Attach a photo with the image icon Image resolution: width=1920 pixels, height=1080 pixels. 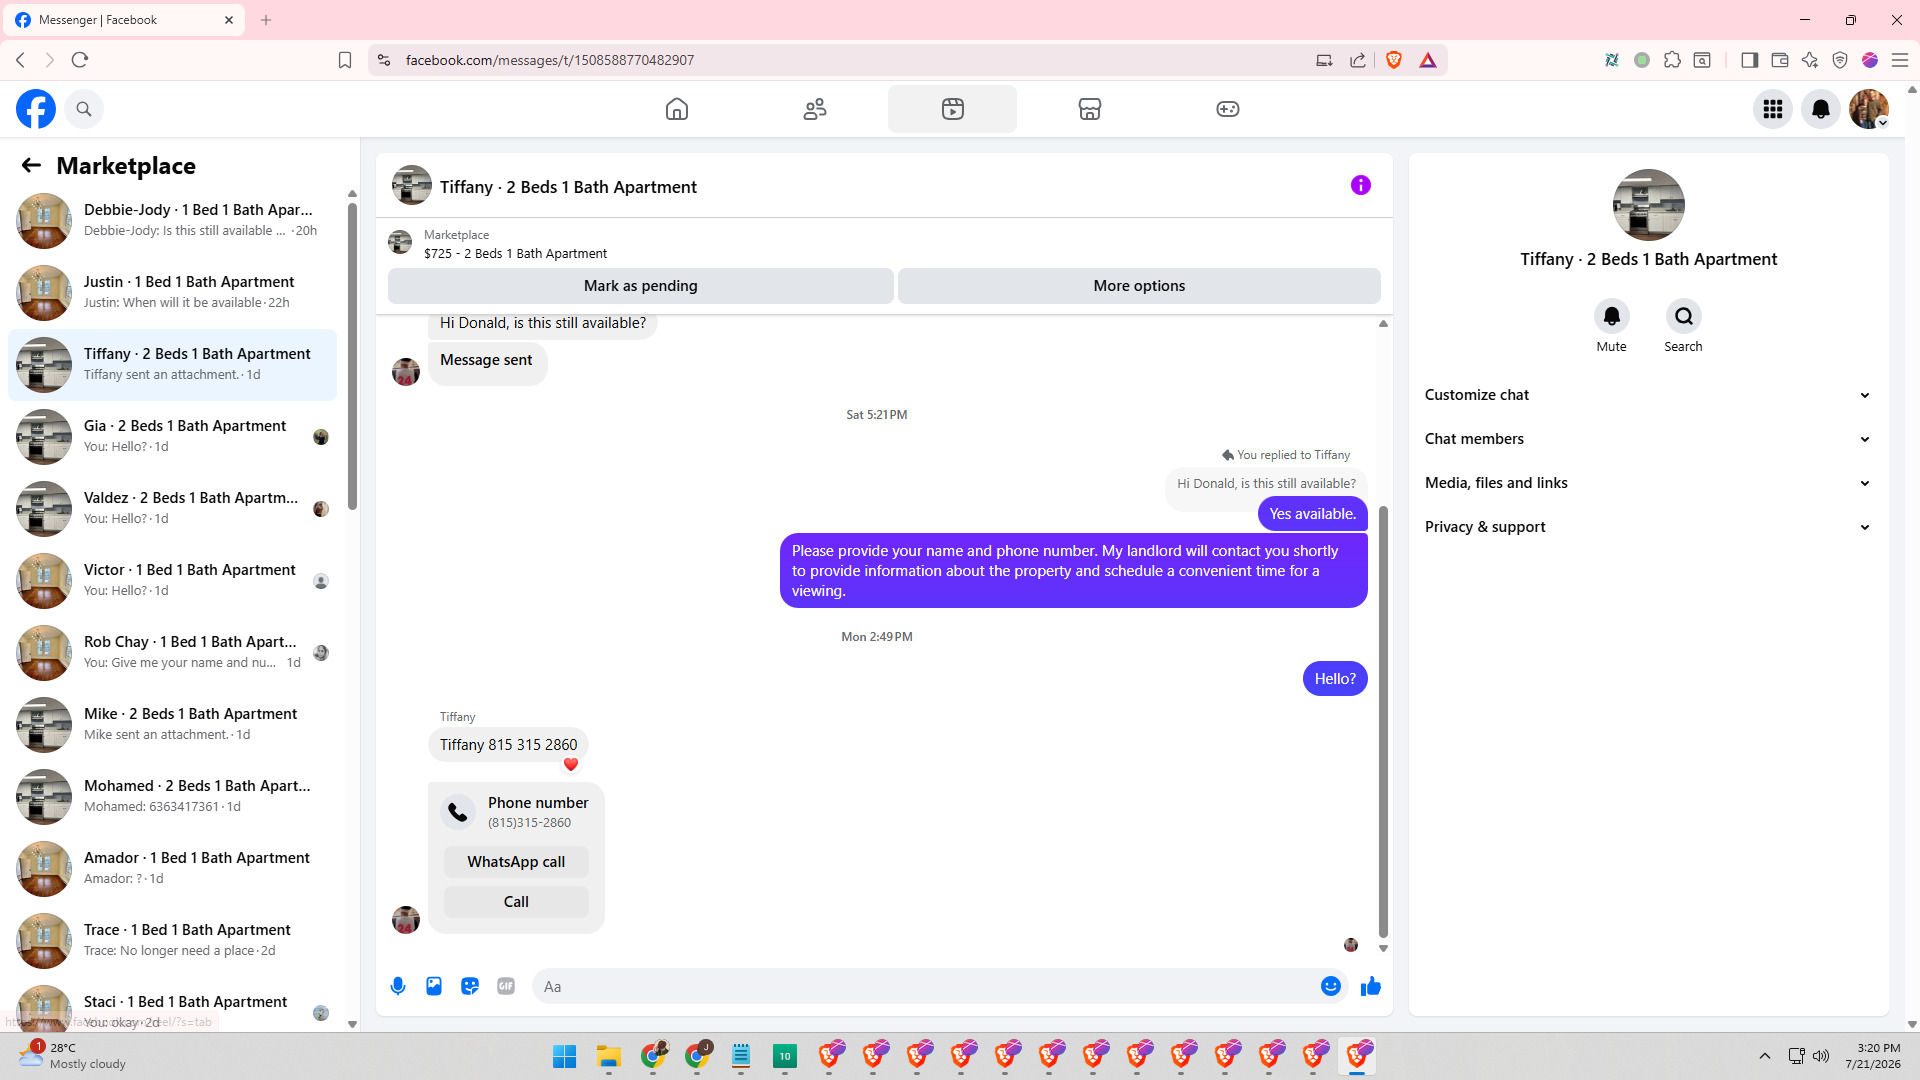[434, 986]
